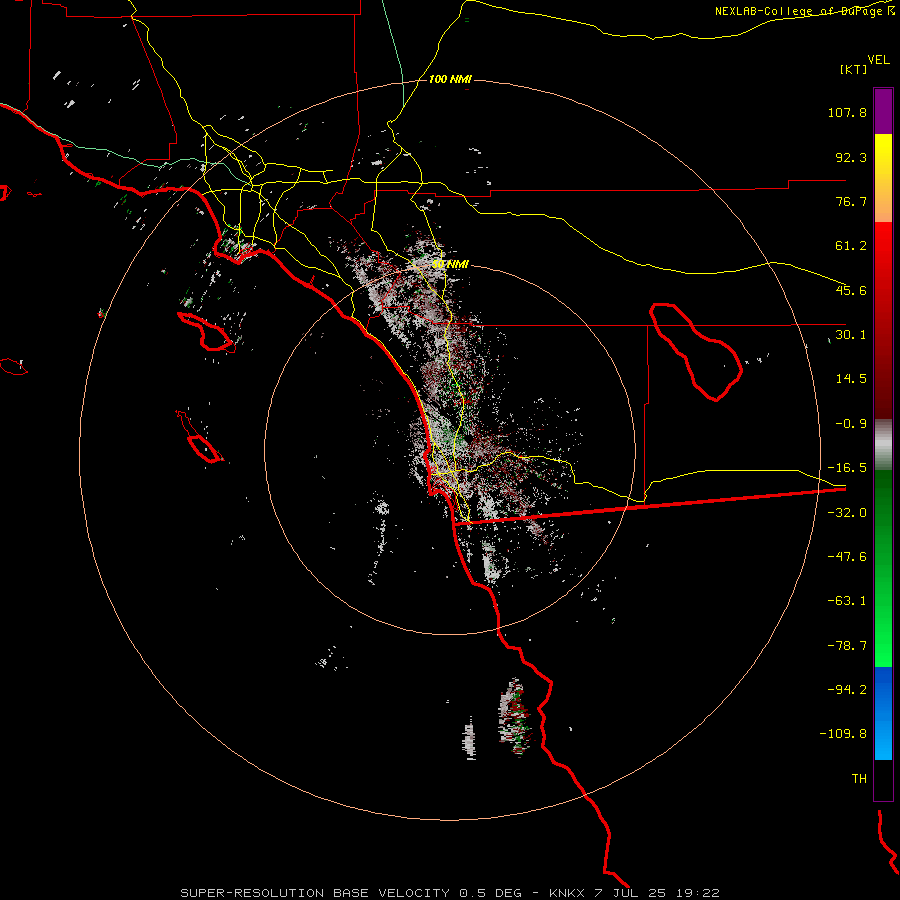Image resolution: width=900 pixels, height=900 pixels.
Task: Click the 107.8 velocity scale label
Action: [x=847, y=112]
